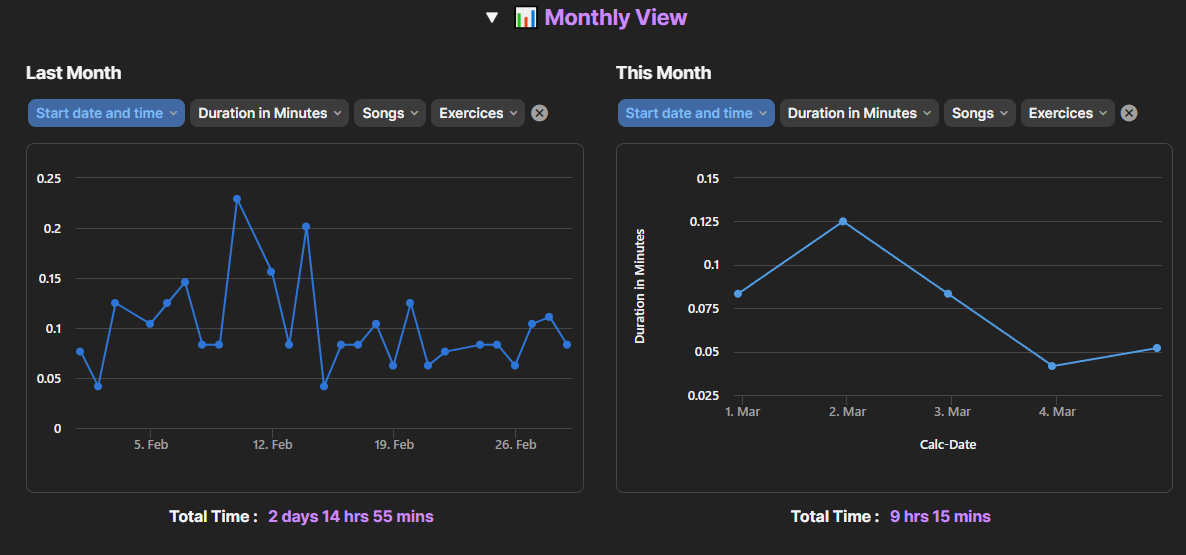Screen dimensions: 1186x555
Task: Open This Month's Start date and time dropdown
Action: pos(696,113)
